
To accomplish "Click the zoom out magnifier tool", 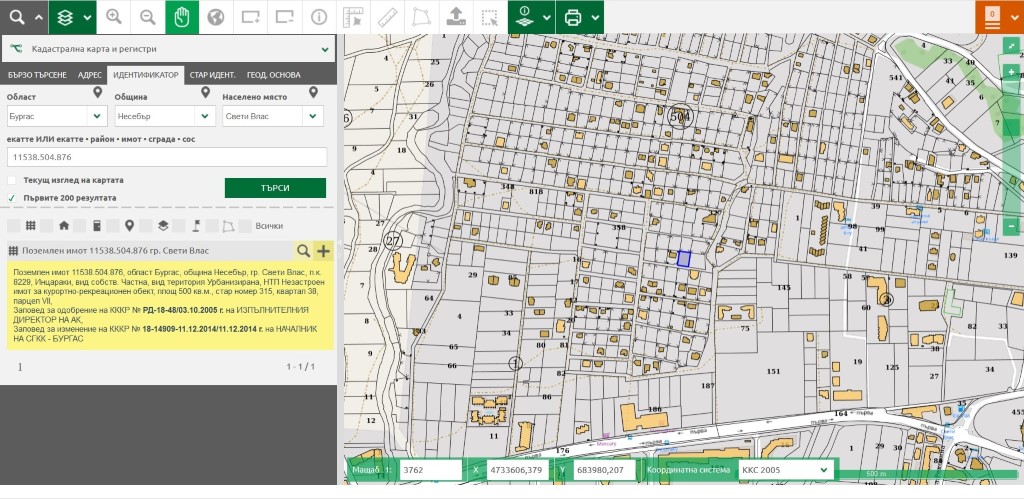I will point(148,17).
